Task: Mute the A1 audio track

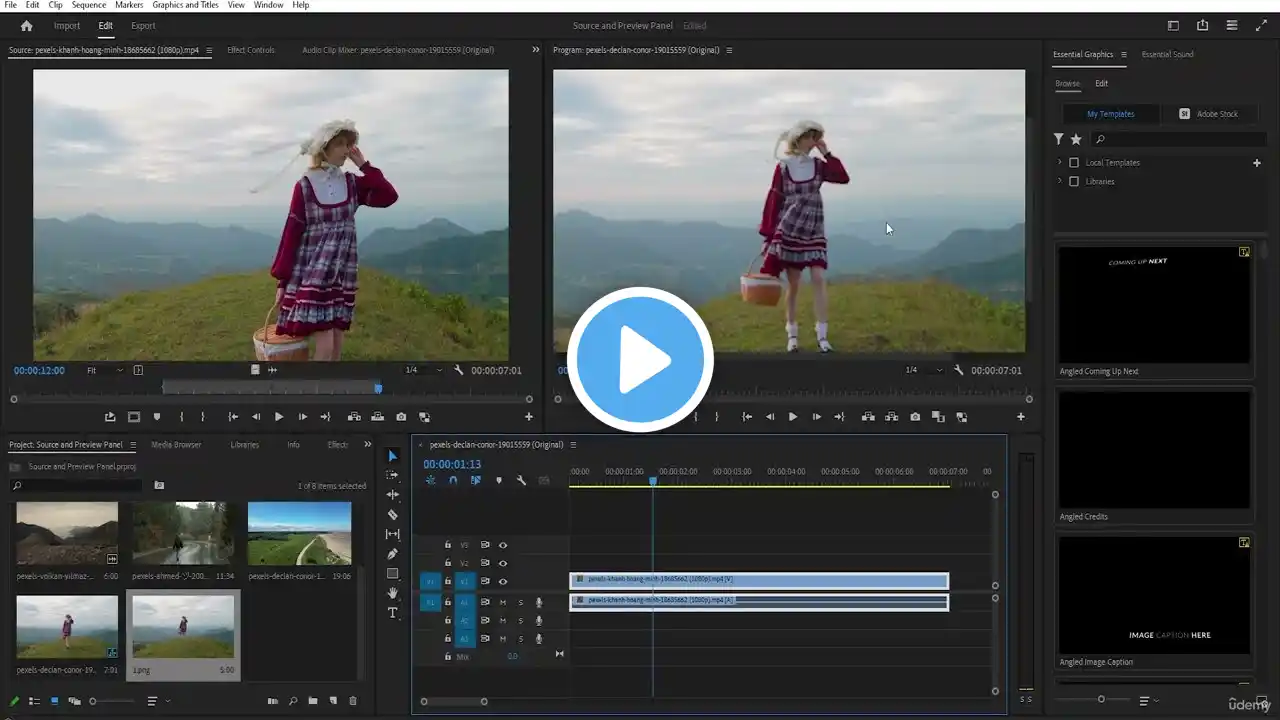Action: (x=502, y=602)
